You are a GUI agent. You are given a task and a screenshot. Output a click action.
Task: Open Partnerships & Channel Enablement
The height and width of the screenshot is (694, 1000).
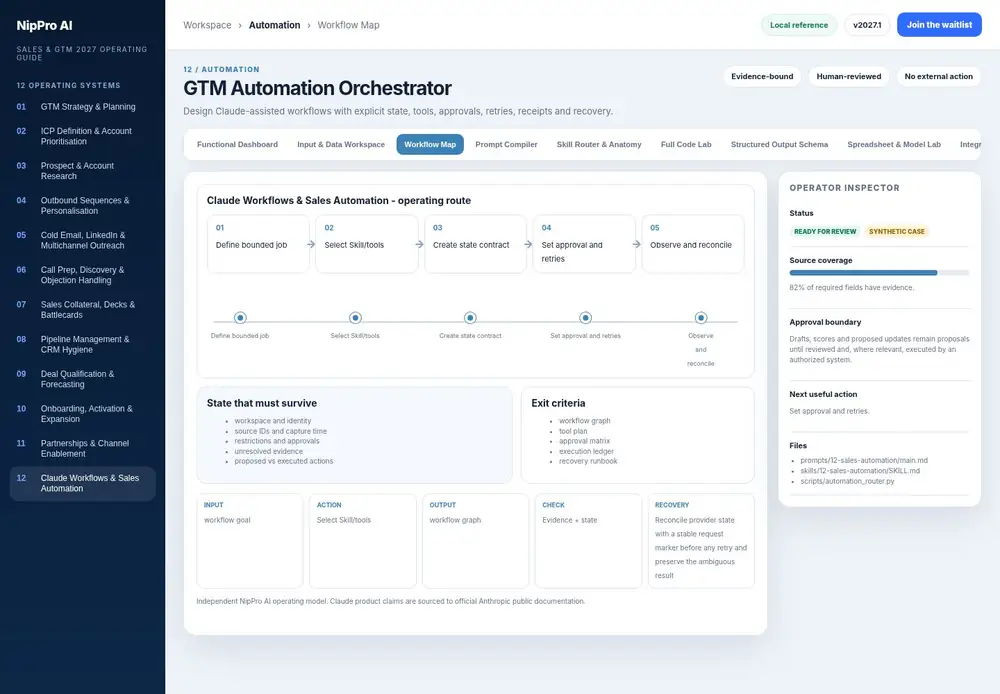[x=83, y=448]
